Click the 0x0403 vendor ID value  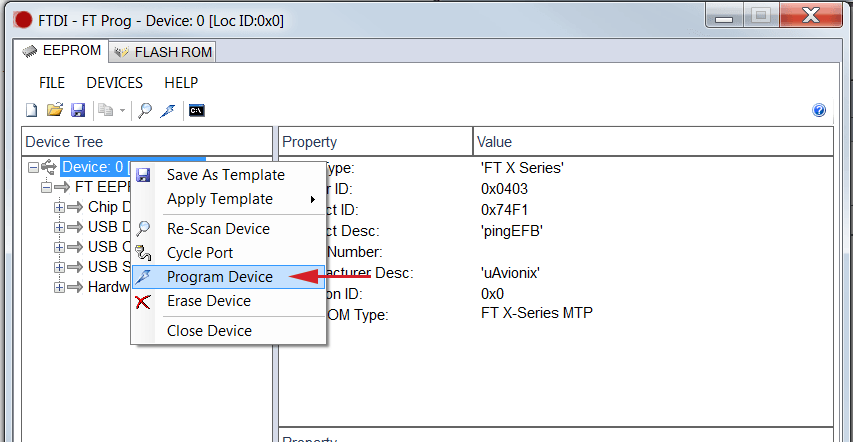point(504,189)
